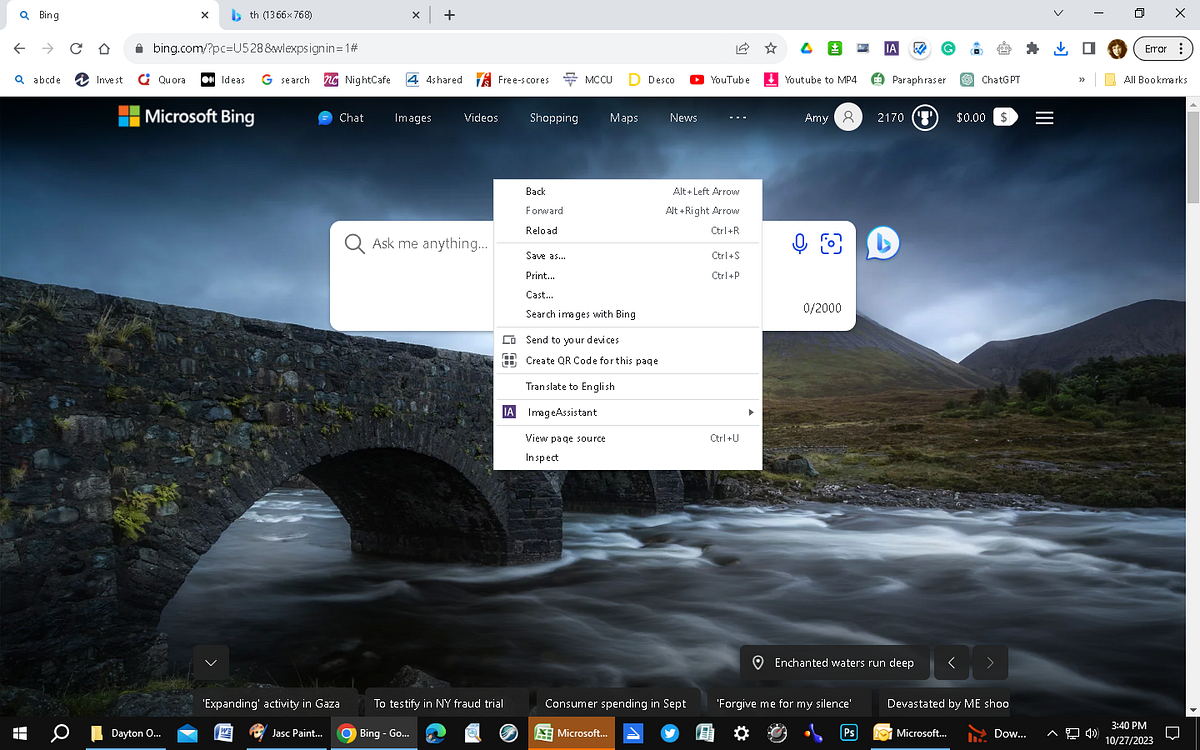
Task: Bookmark this page with the star icon
Action: tap(770, 47)
